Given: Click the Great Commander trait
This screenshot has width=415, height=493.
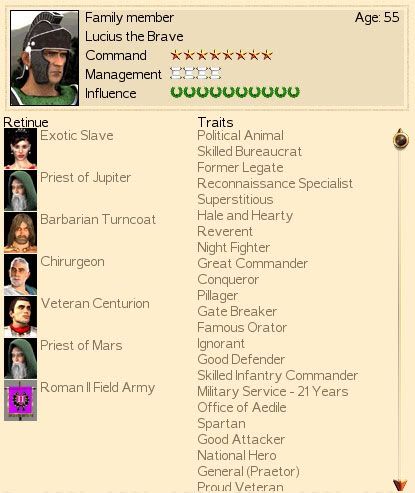Looking at the screenshot, I should pos(252,264).
